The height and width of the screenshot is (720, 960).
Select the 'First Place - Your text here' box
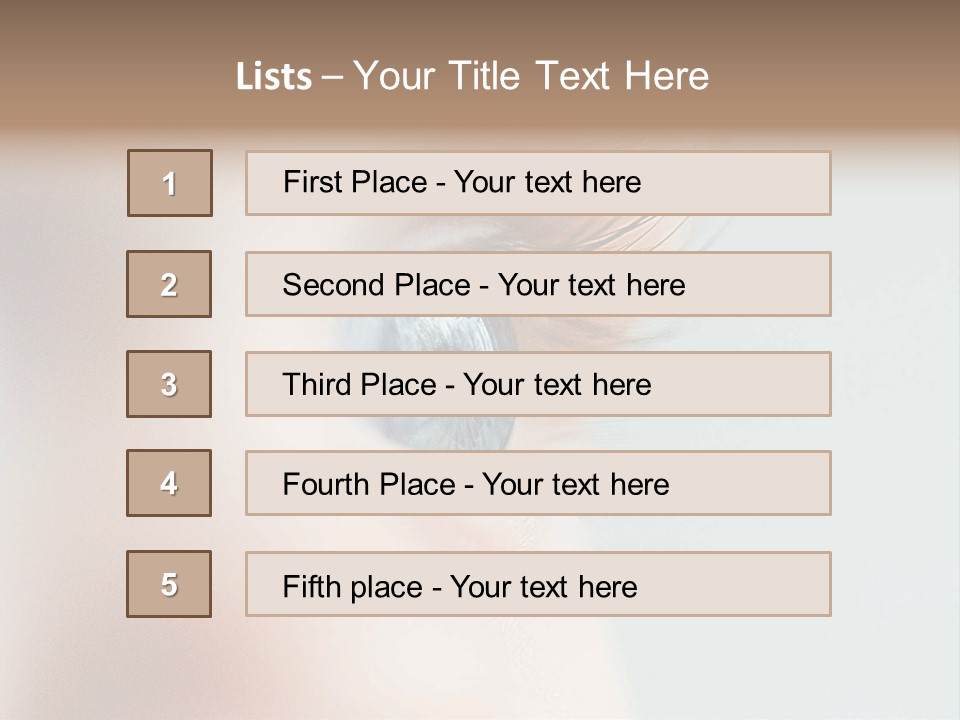click(538, 183)
